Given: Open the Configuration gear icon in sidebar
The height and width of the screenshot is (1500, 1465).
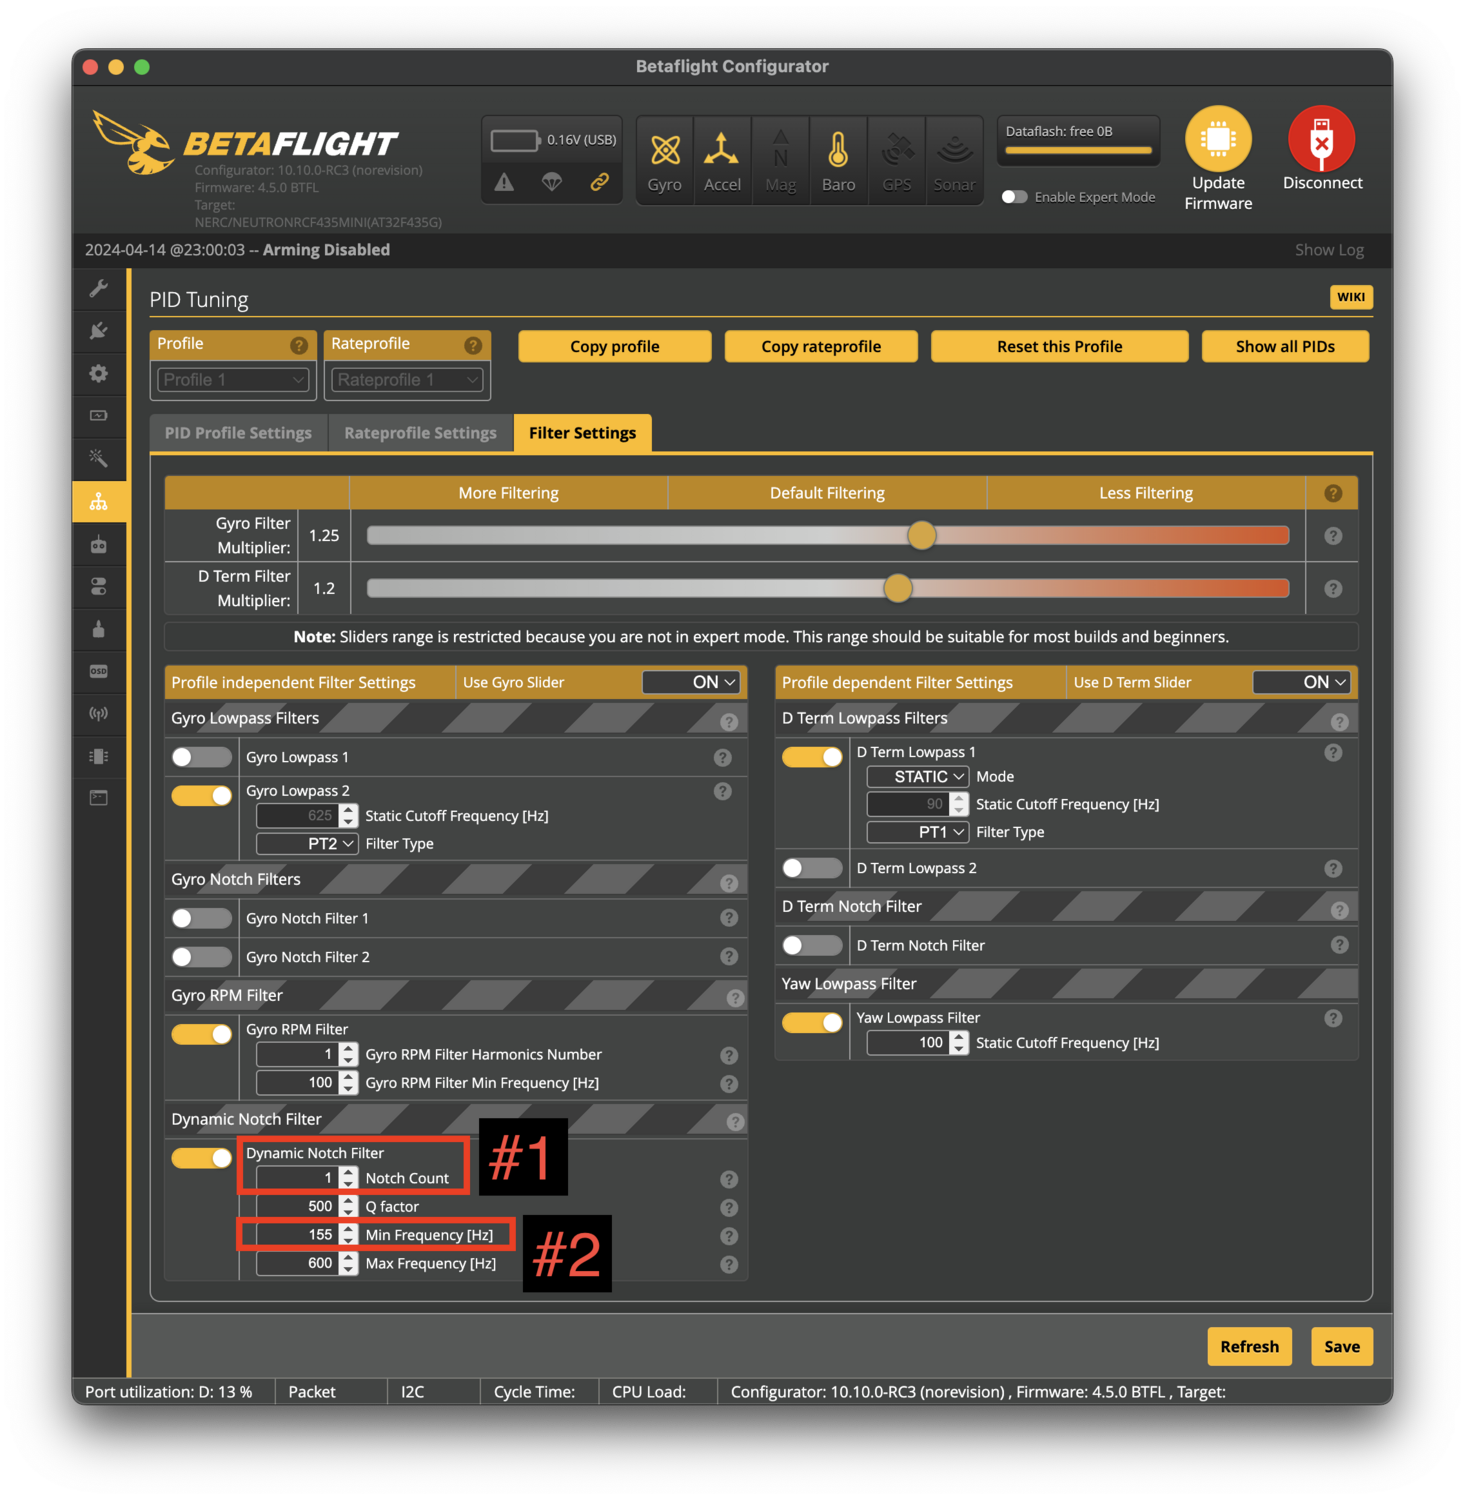Looking at the screenshot, I should coord(99,374).
